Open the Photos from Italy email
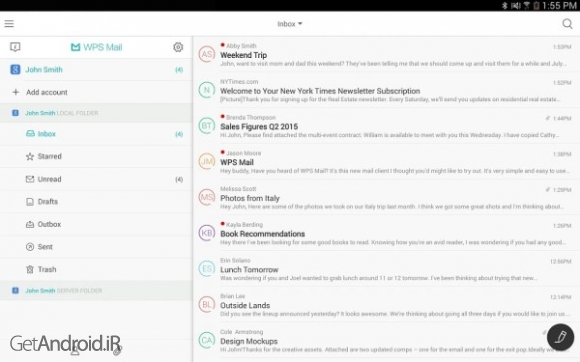The width and height of the screenshot is (580, 362). click(x=387, y=197)
